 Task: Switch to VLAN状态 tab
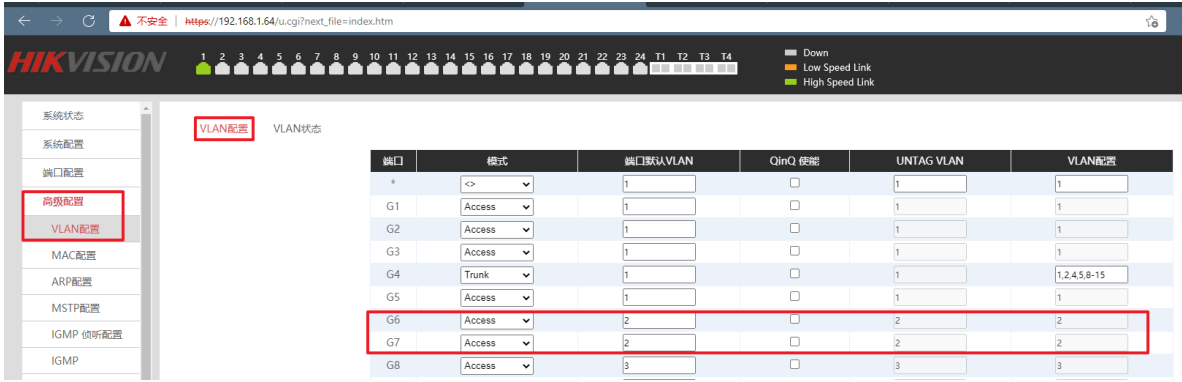297,128
